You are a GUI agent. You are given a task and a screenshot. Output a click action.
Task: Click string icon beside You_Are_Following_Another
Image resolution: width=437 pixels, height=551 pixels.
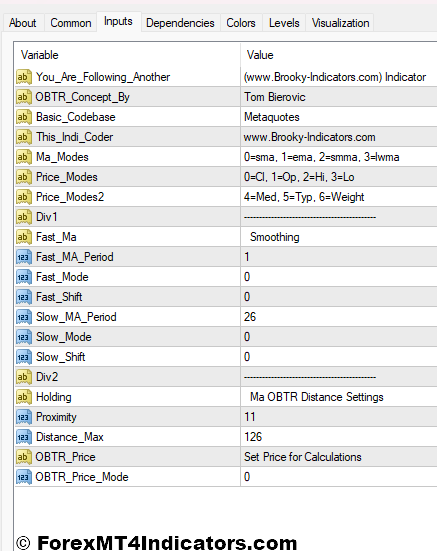24,77
